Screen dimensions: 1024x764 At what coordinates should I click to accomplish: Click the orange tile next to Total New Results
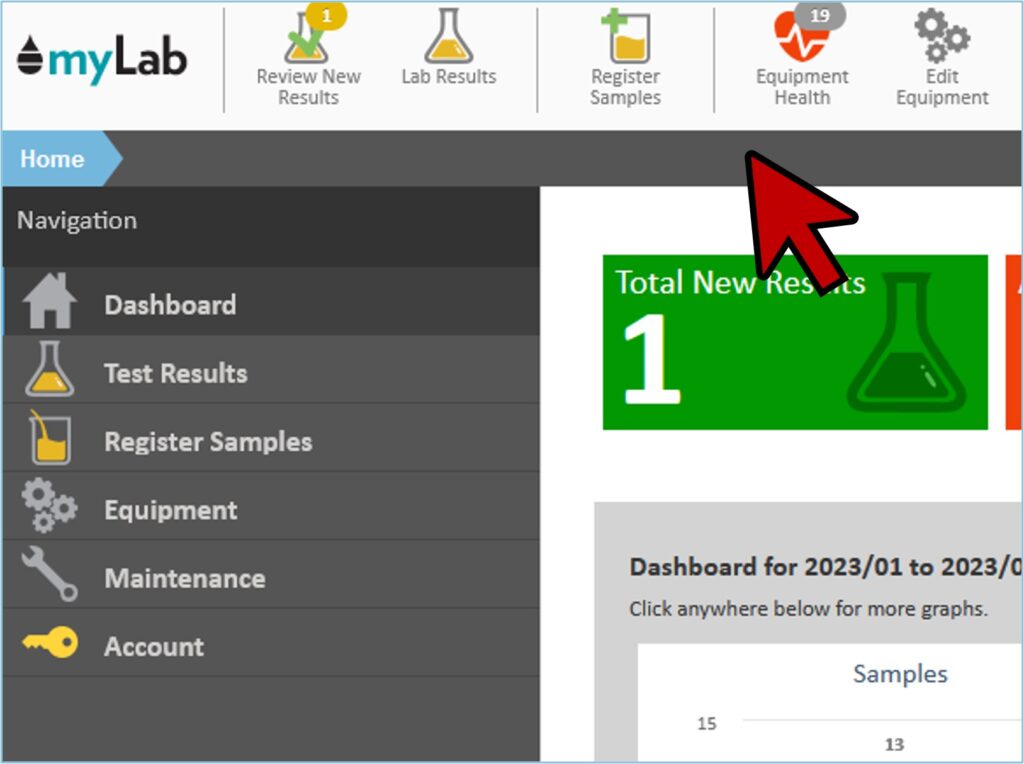tap(1013, 343)
